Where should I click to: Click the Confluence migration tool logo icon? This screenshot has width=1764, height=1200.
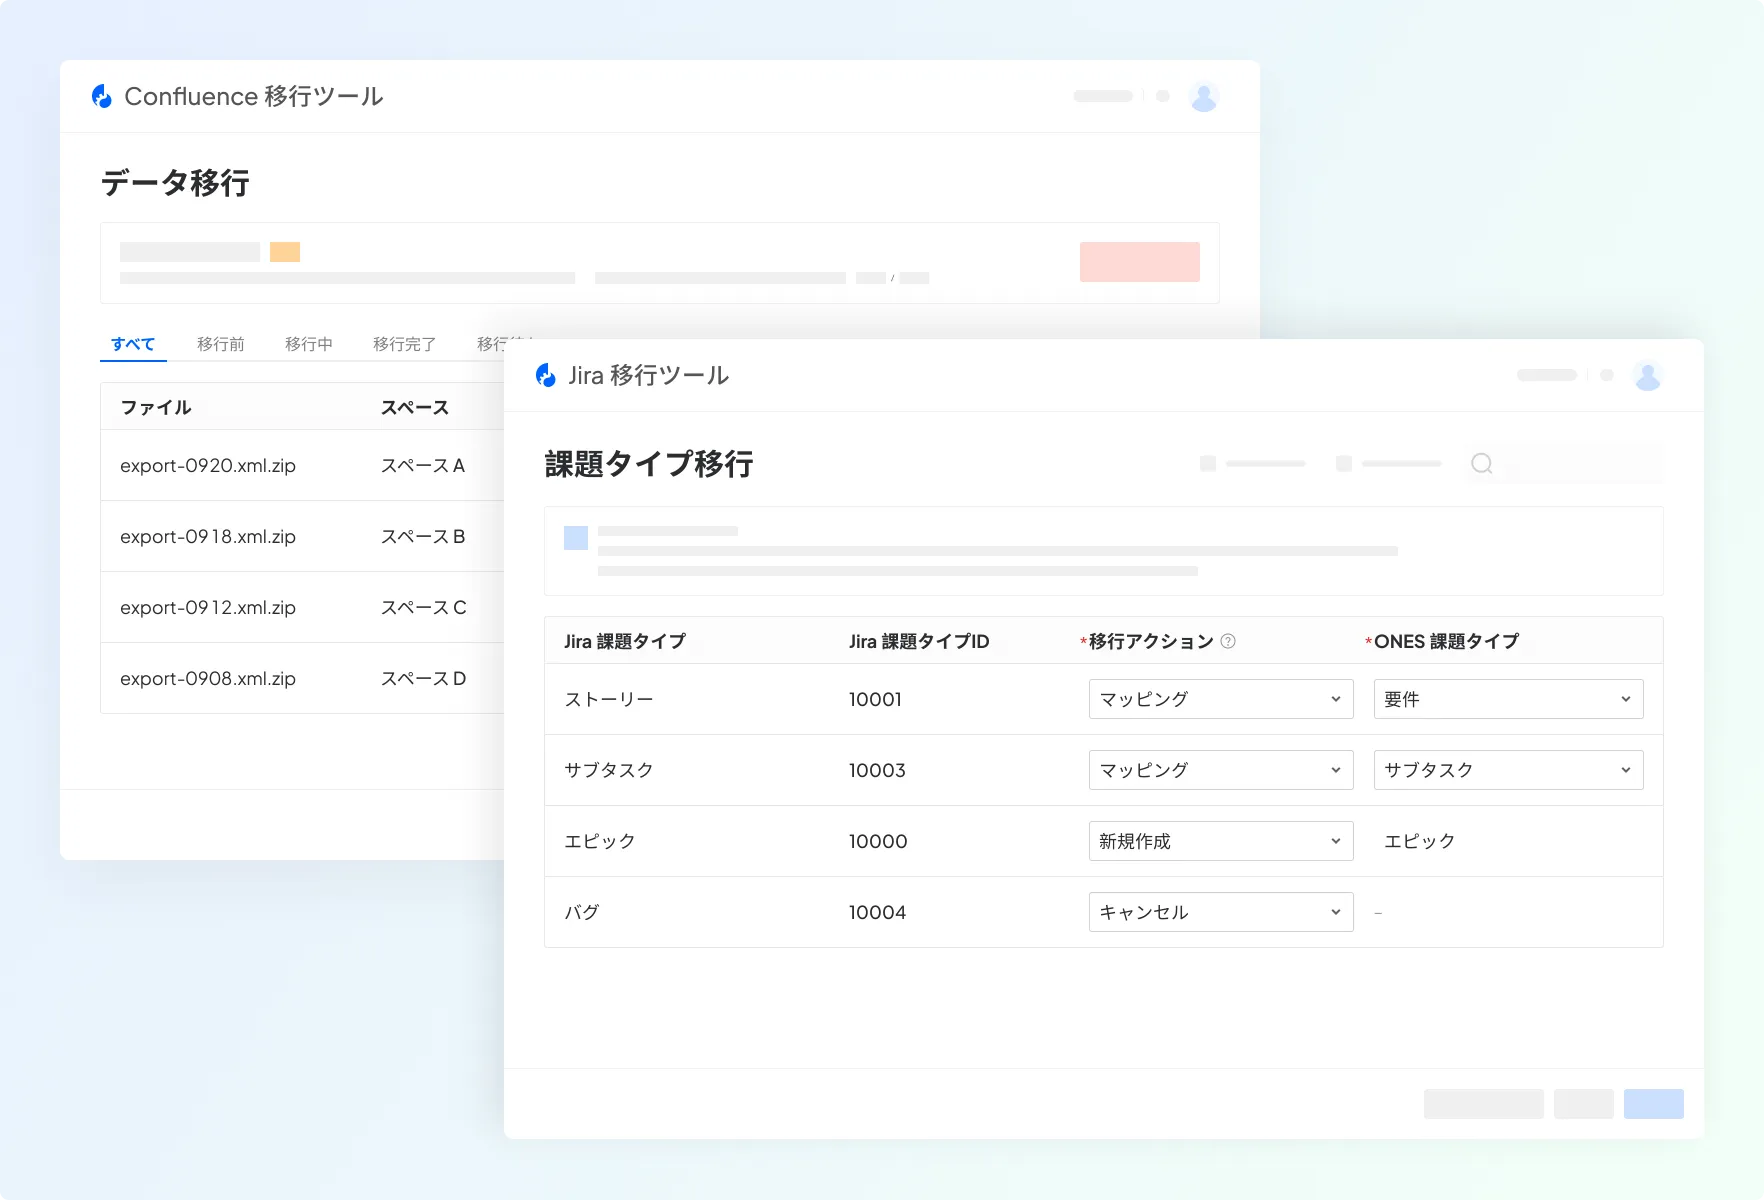102,96
